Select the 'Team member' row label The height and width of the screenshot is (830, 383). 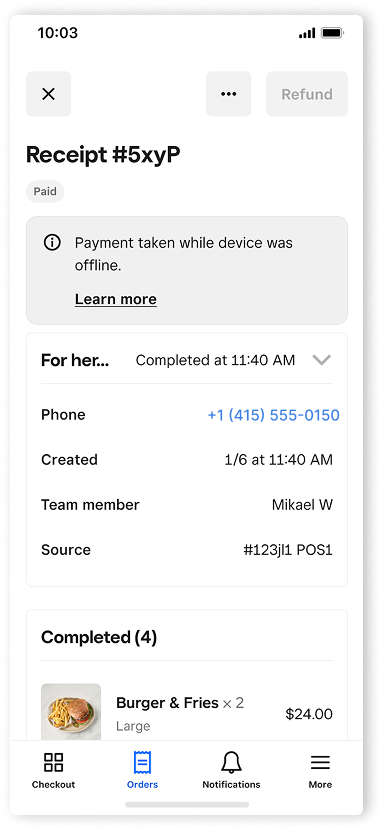90,505
